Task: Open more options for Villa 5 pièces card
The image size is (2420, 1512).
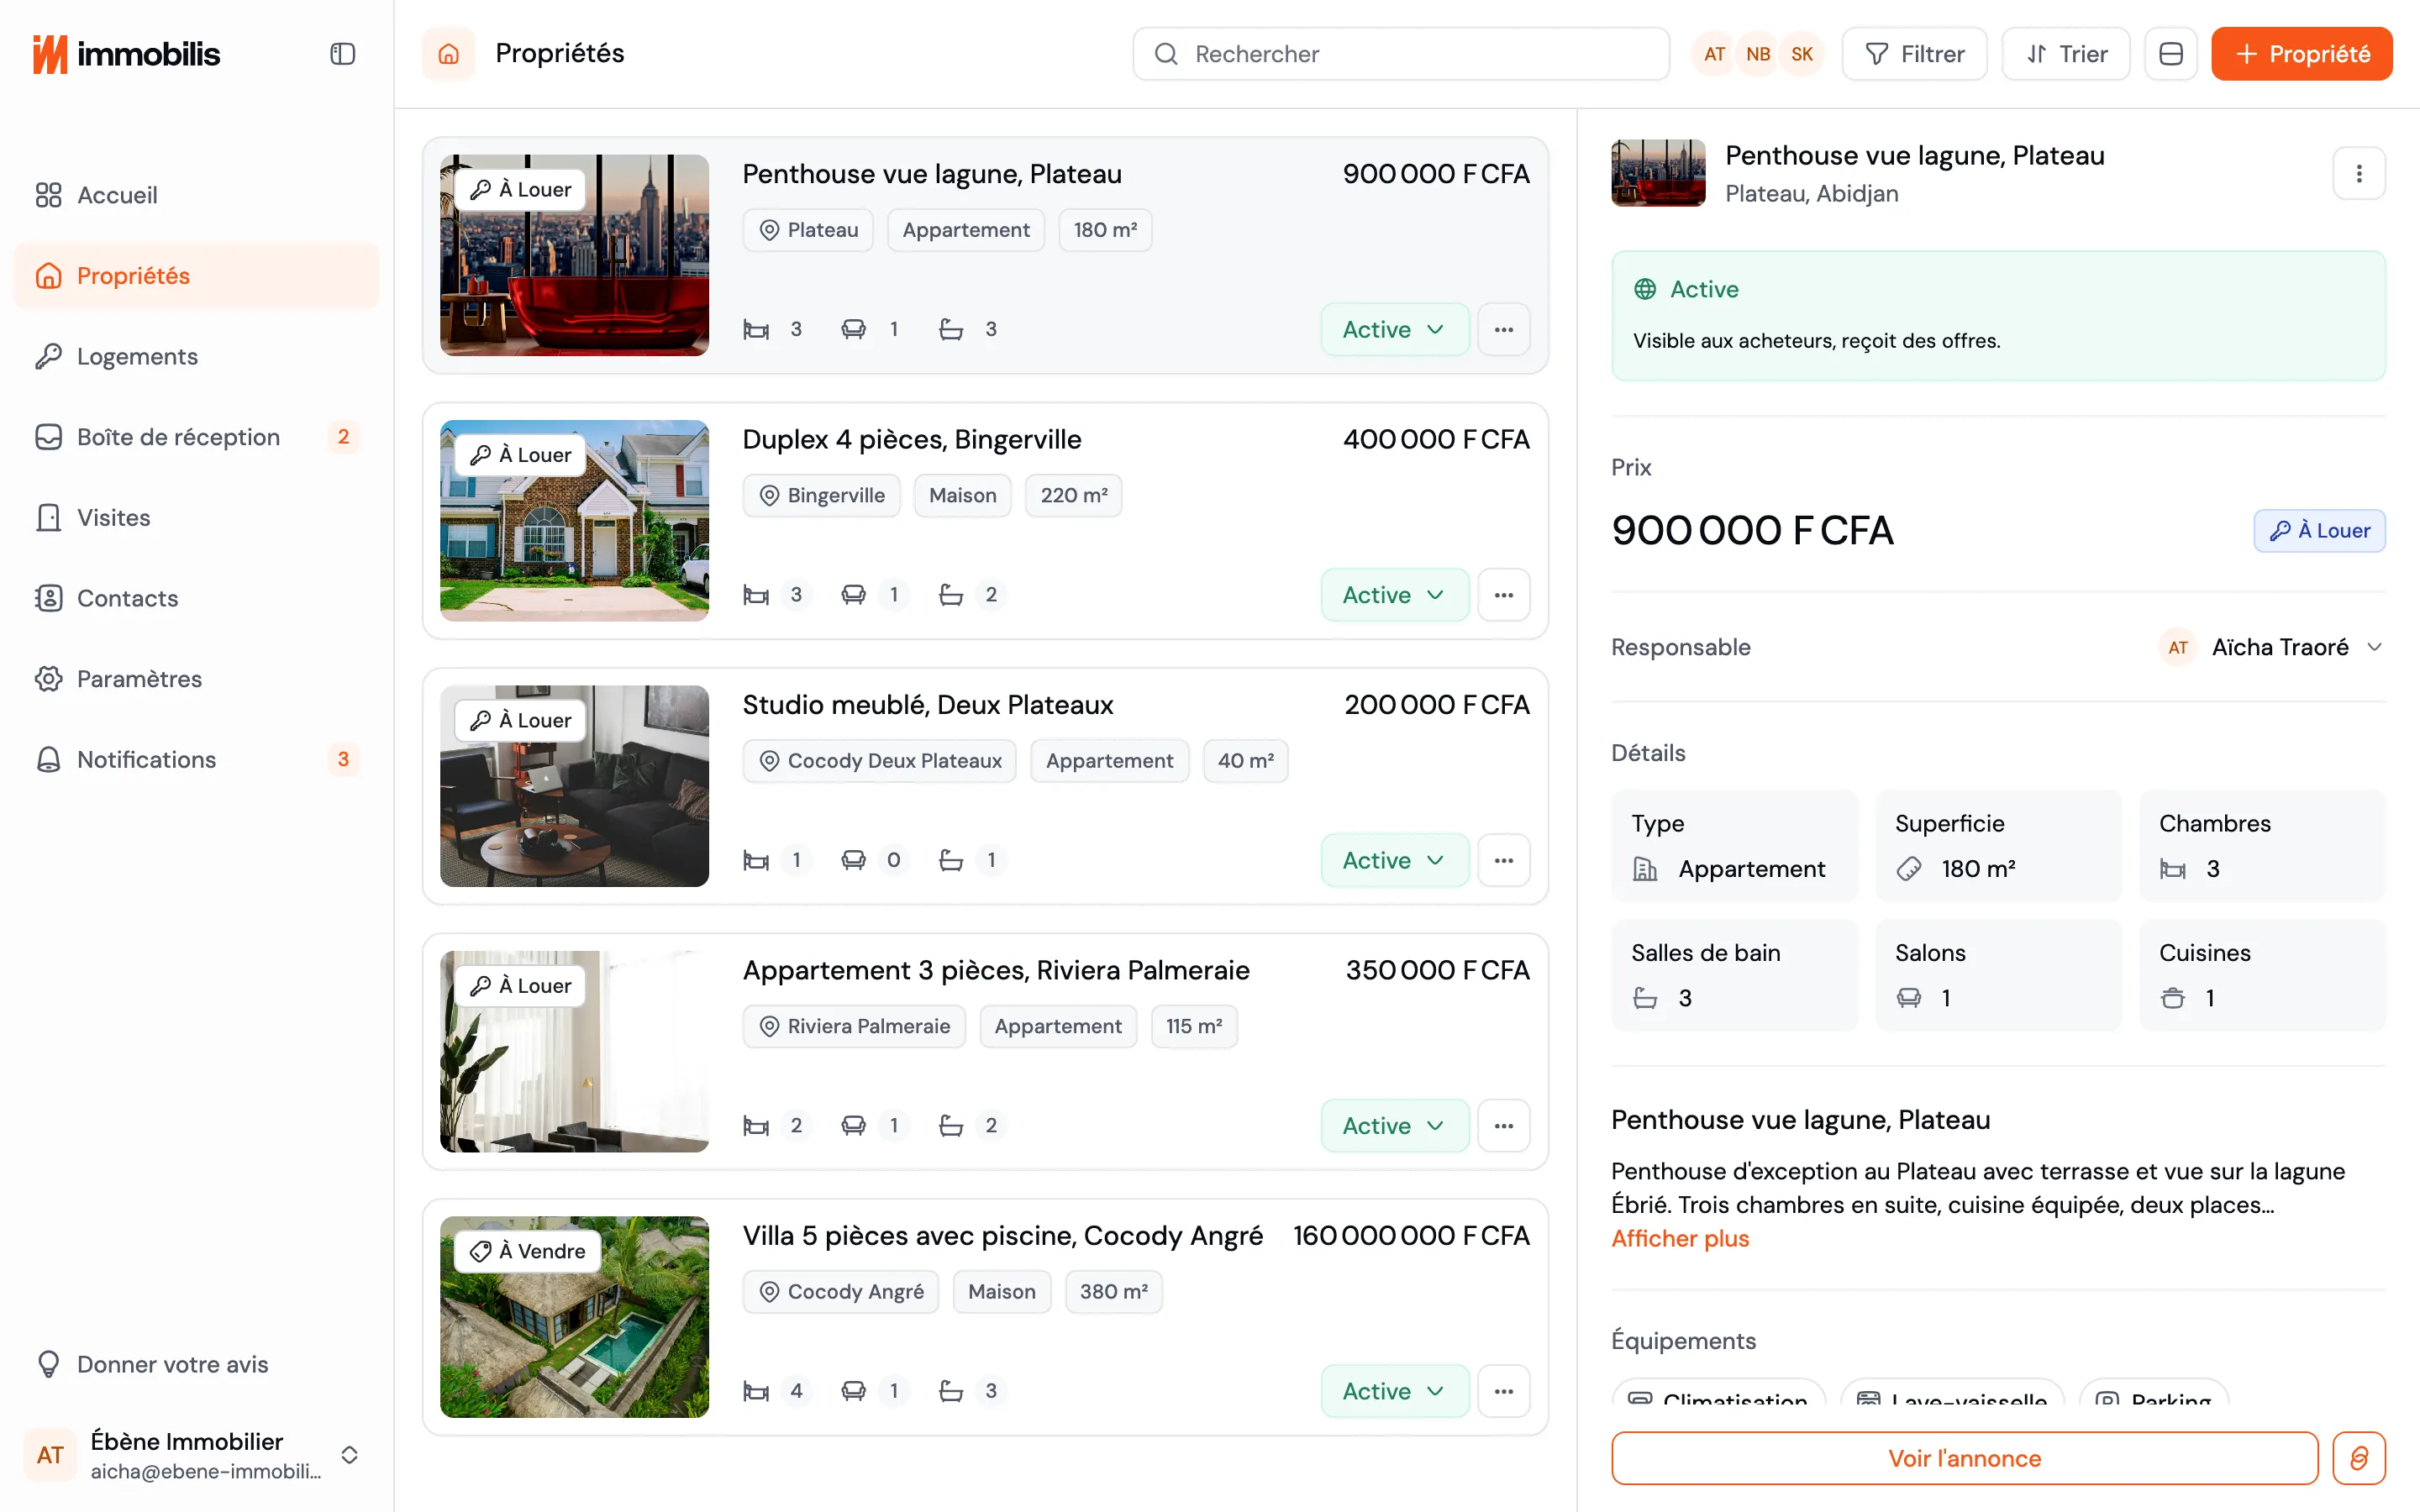Action: pos(1503,1391)
